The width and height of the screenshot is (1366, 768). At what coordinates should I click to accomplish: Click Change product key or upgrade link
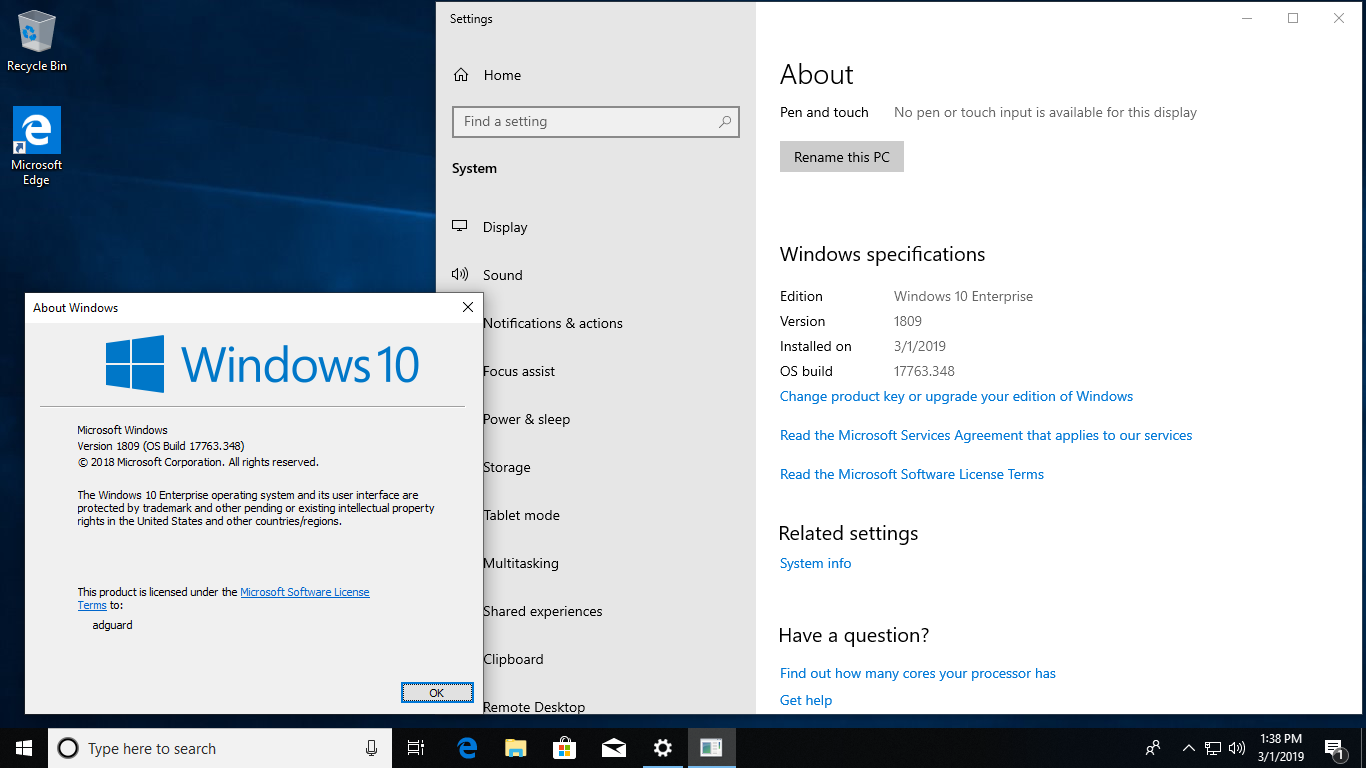956,396
